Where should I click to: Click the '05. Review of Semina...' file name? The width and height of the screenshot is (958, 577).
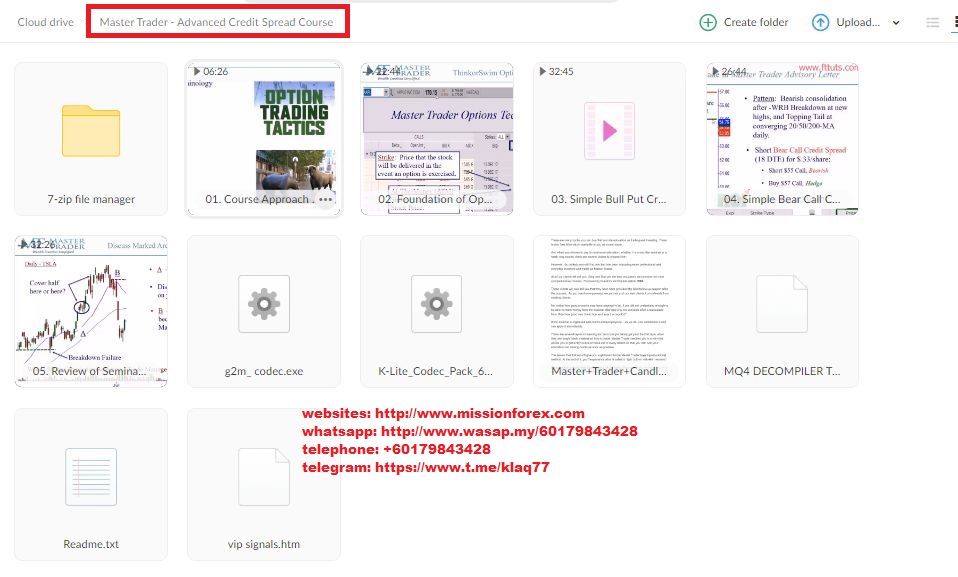click(89, 371)
